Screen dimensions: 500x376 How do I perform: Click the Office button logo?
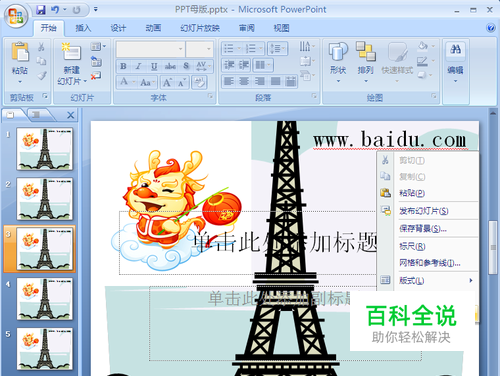pyautogui.click(x=16, y=16)
